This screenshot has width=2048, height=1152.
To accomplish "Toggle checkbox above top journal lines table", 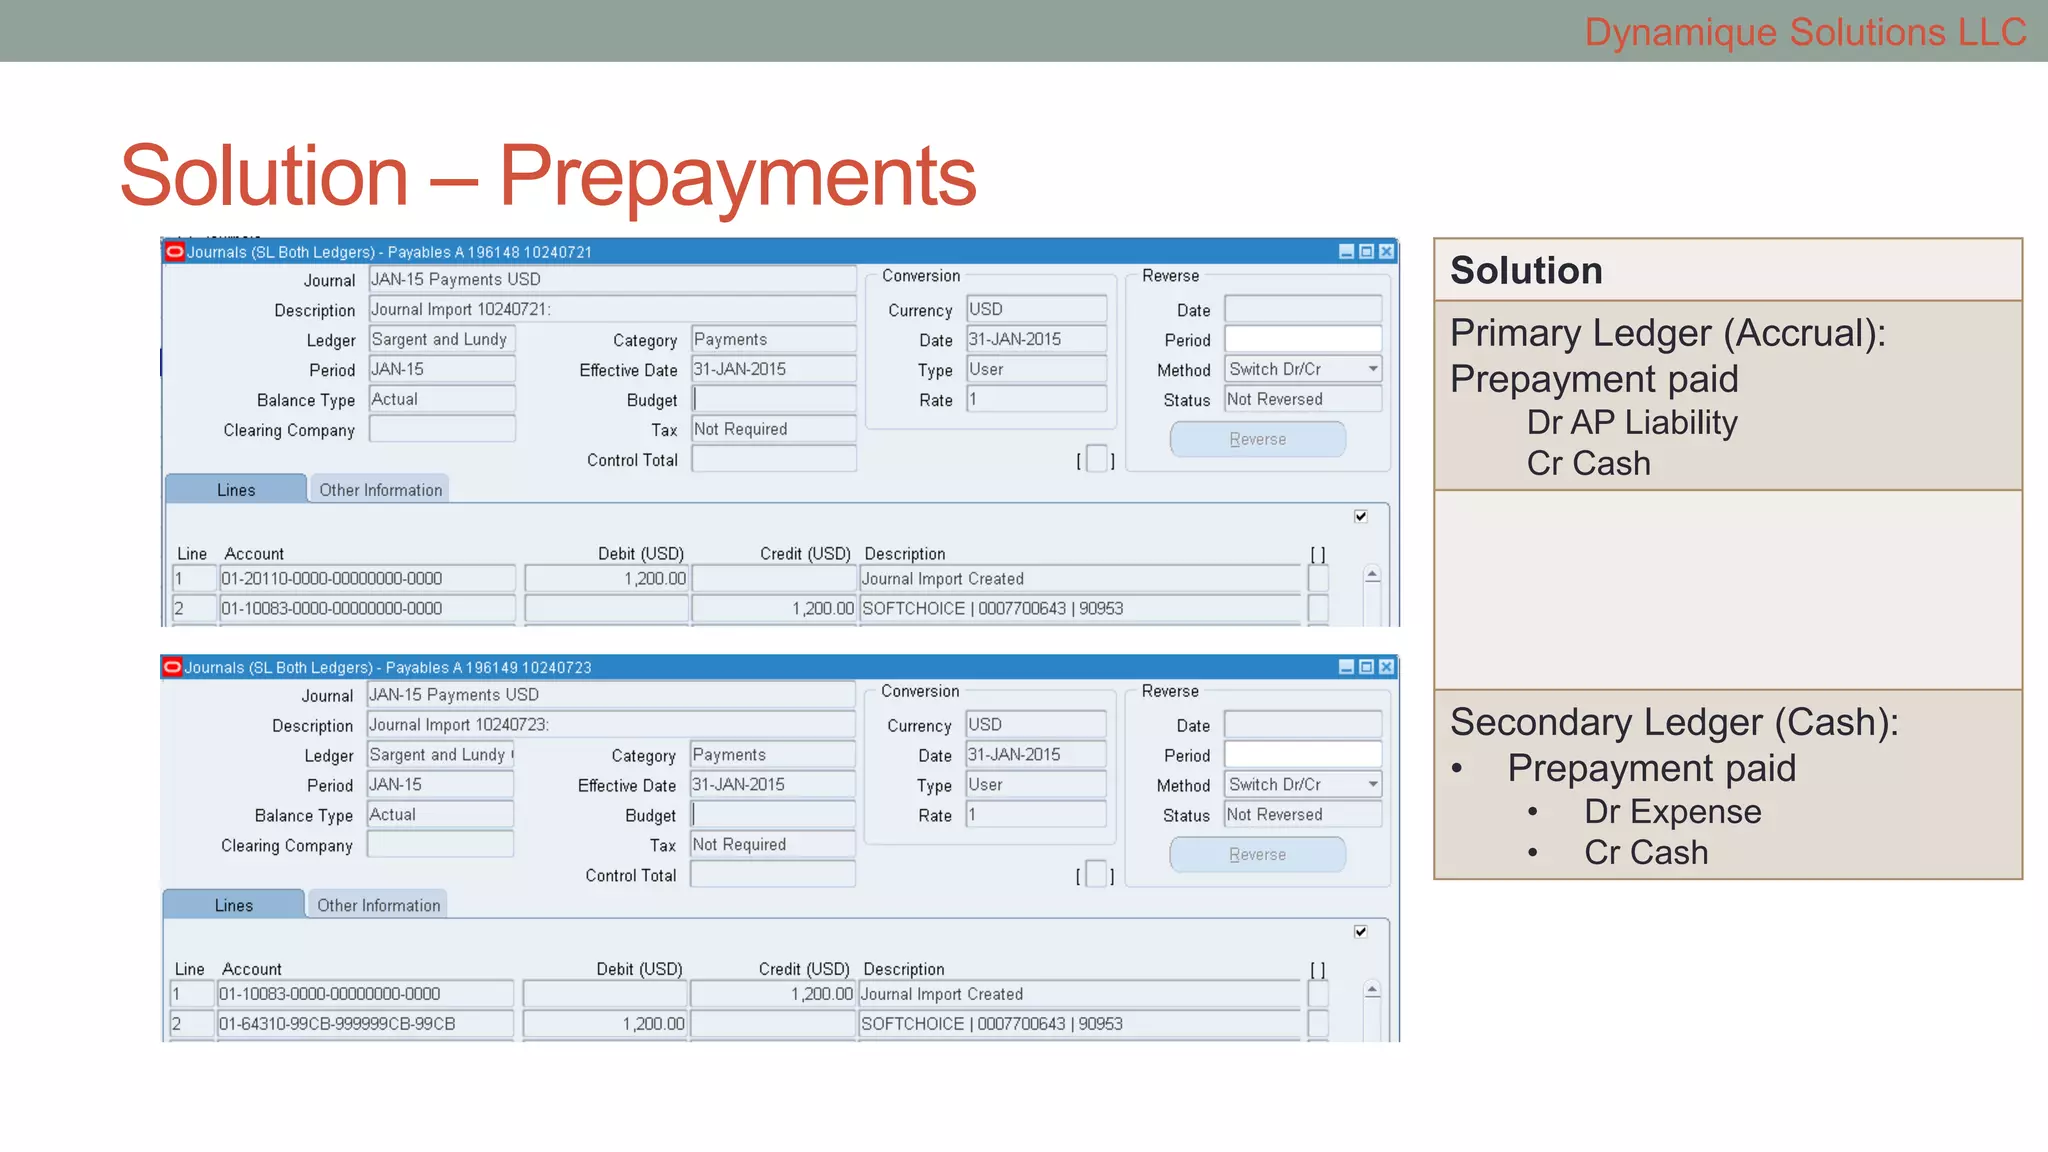I will coord(1361,516).
